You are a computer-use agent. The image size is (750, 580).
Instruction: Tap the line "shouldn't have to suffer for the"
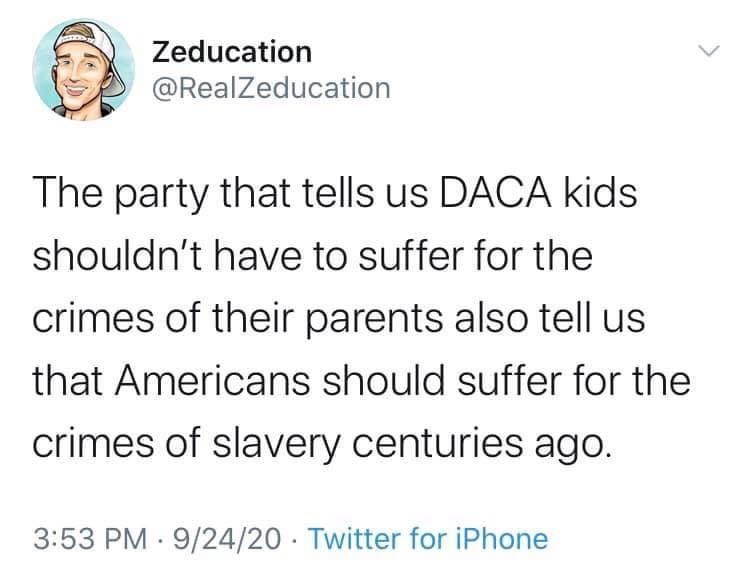click(x=313, y=255)
